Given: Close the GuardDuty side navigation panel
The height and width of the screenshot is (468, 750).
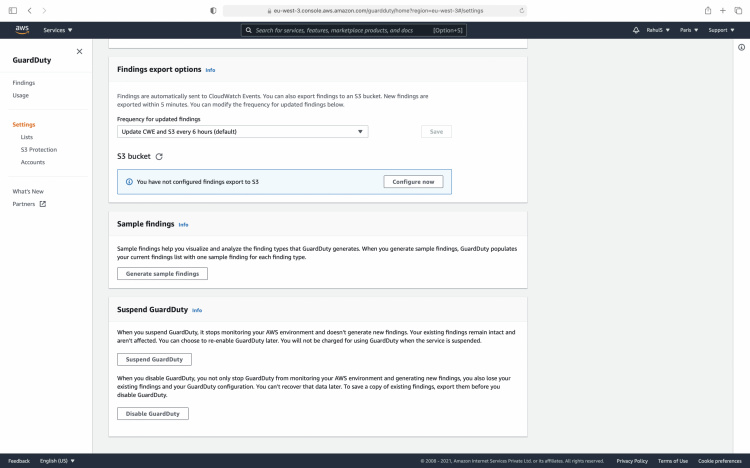Looking at the screenshot, I should (x=80, y=51).
